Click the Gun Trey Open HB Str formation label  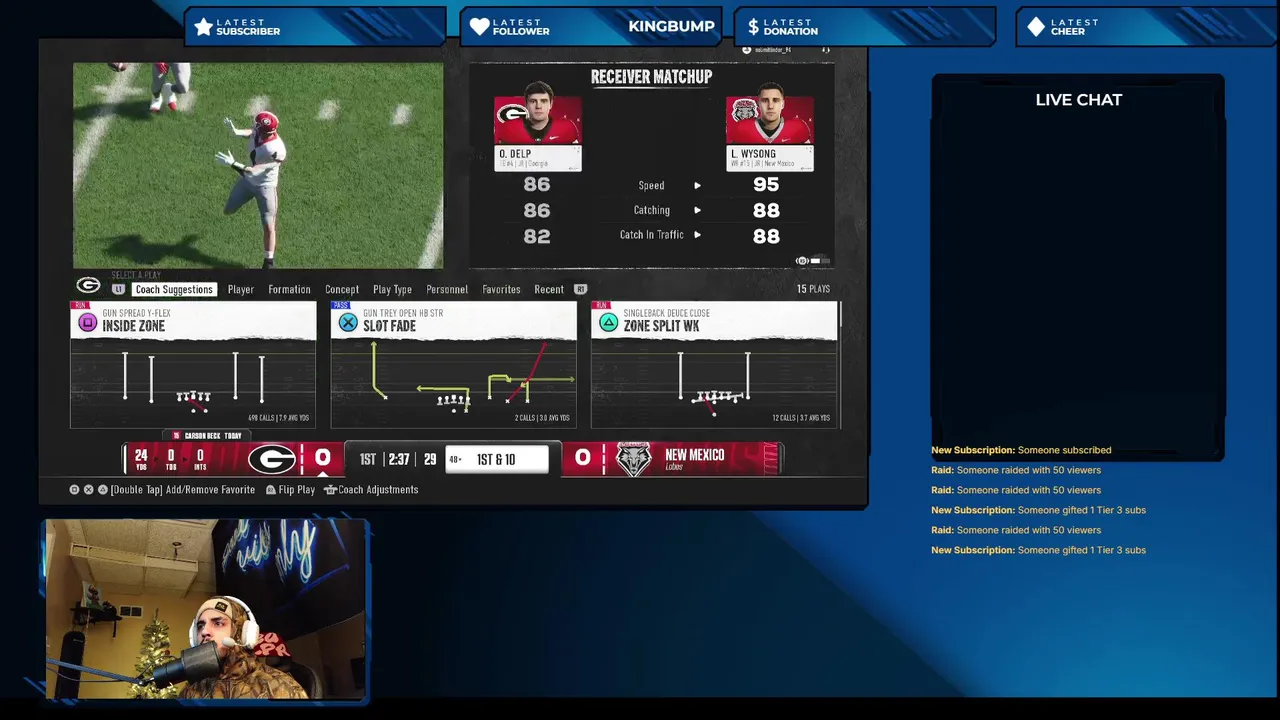pyautogui.click(x=403, y=313)
